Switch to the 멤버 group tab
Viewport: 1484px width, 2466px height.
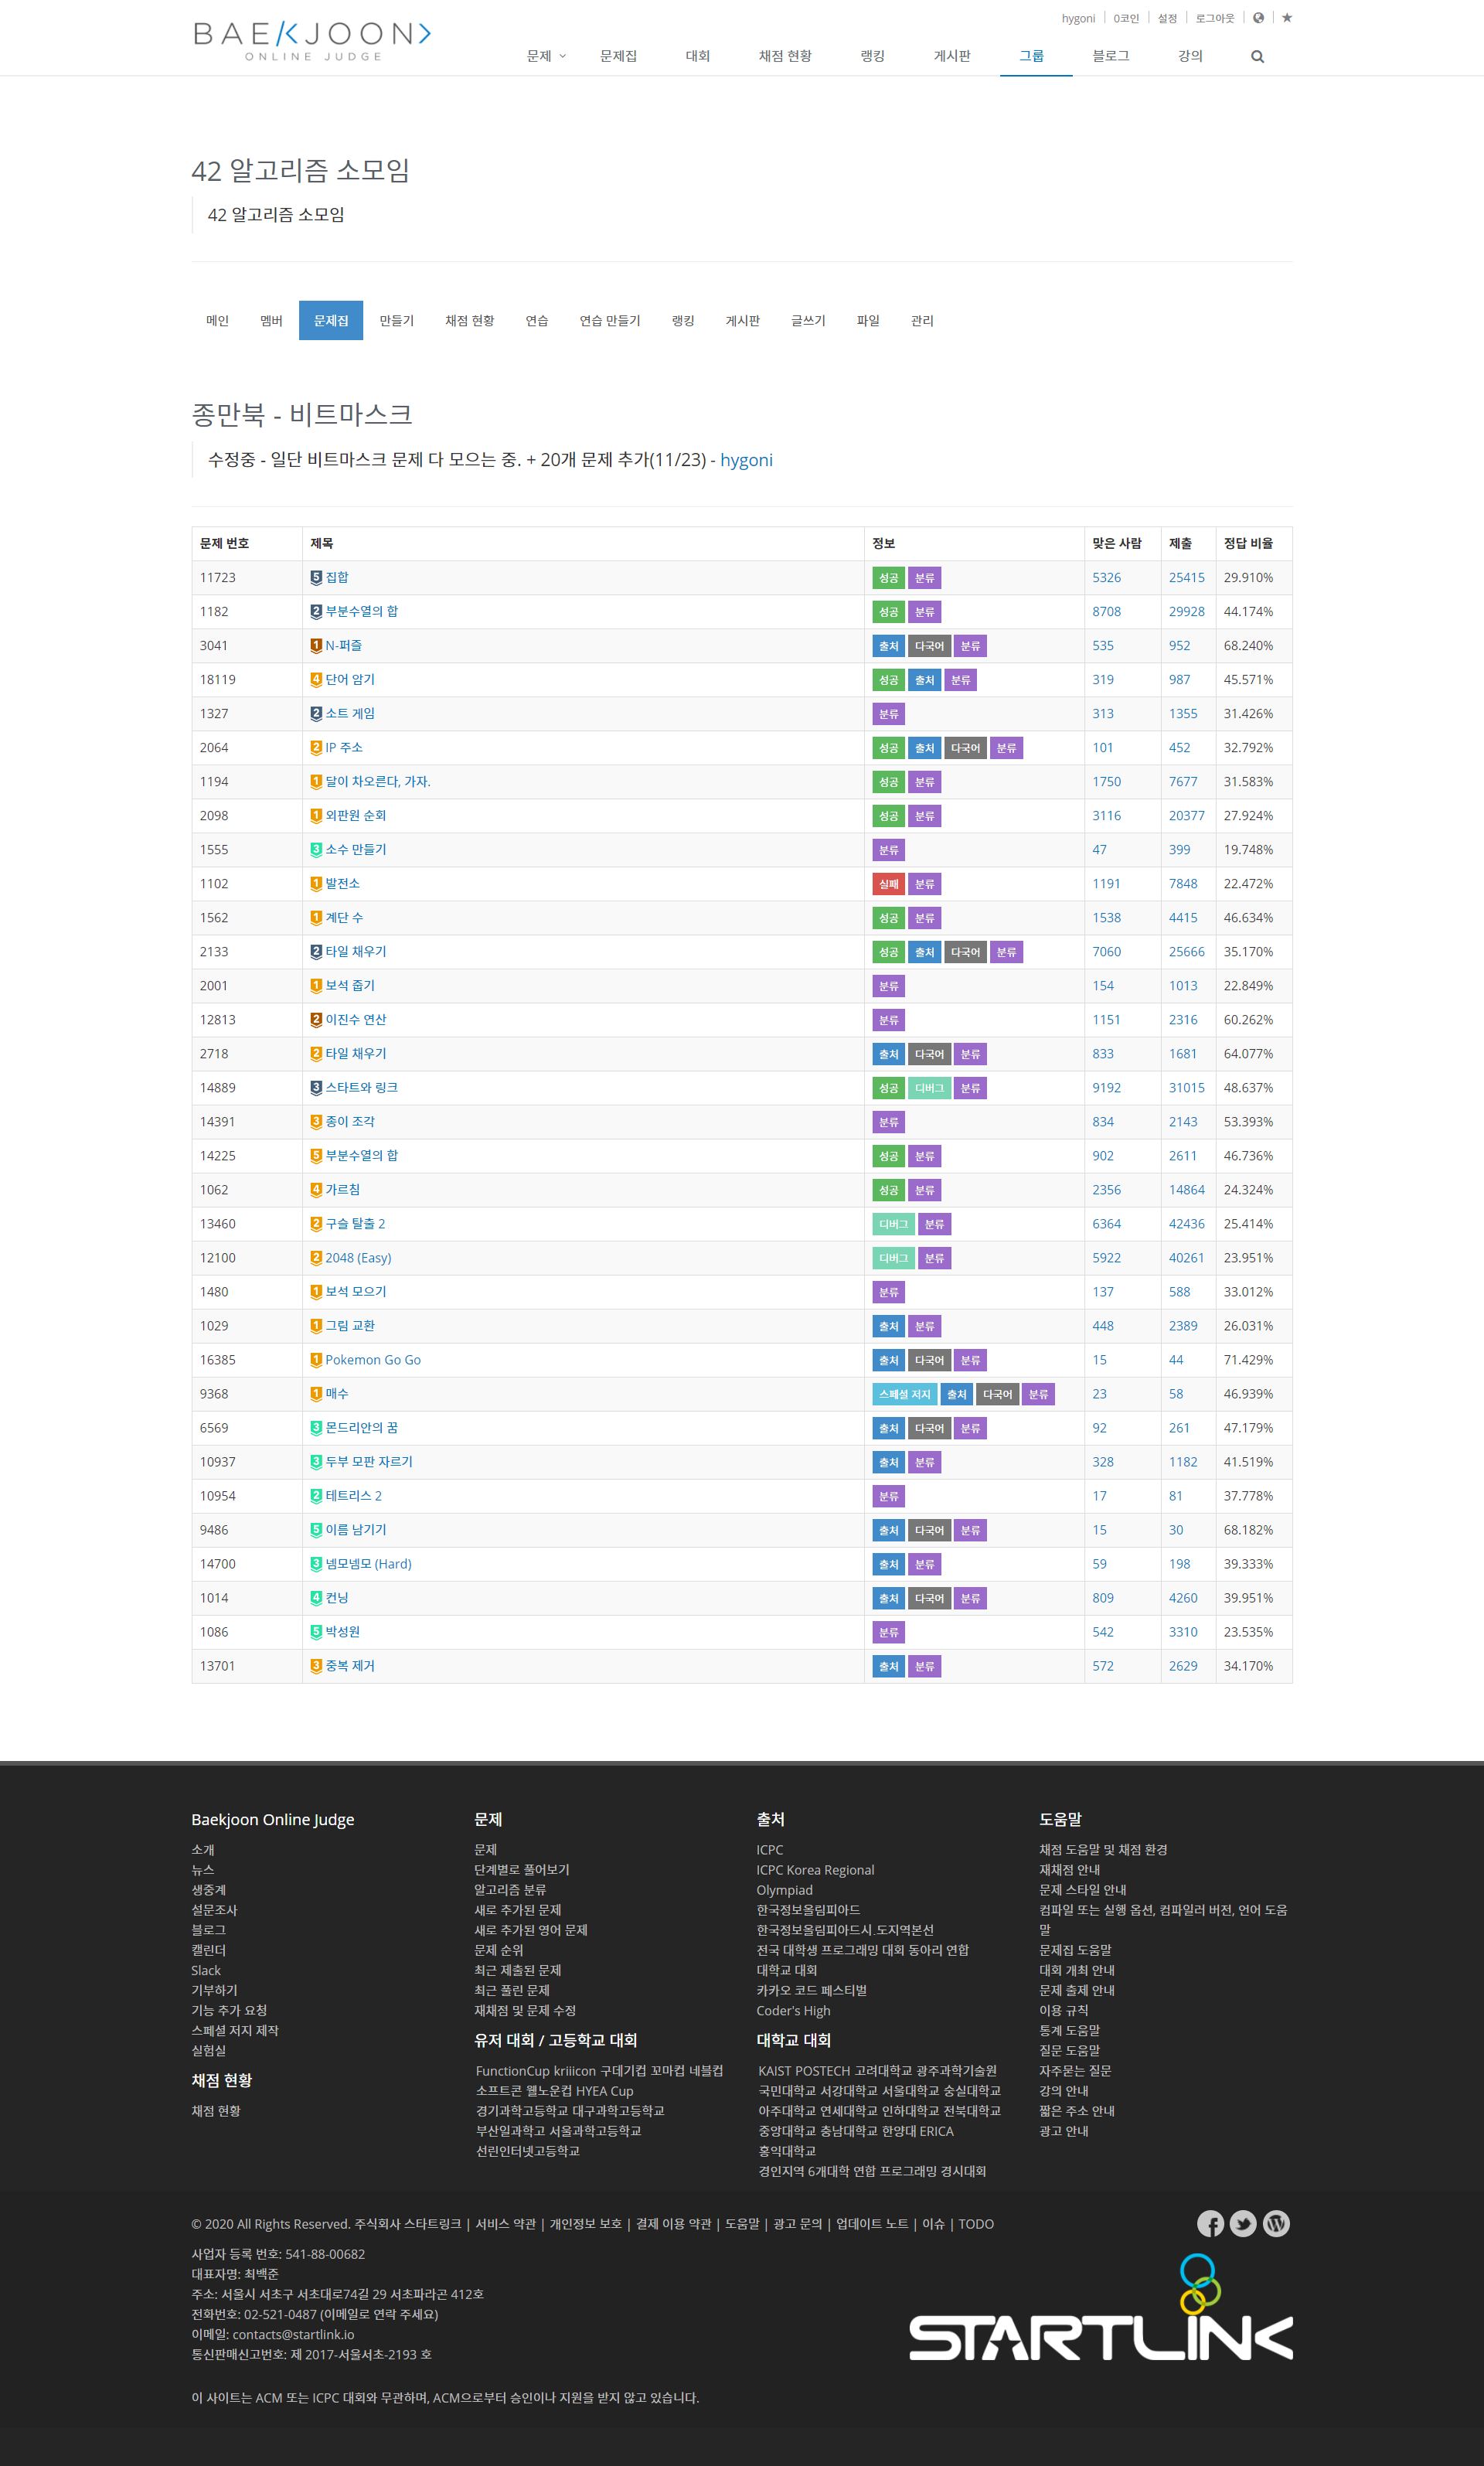[x=271, y=321]
